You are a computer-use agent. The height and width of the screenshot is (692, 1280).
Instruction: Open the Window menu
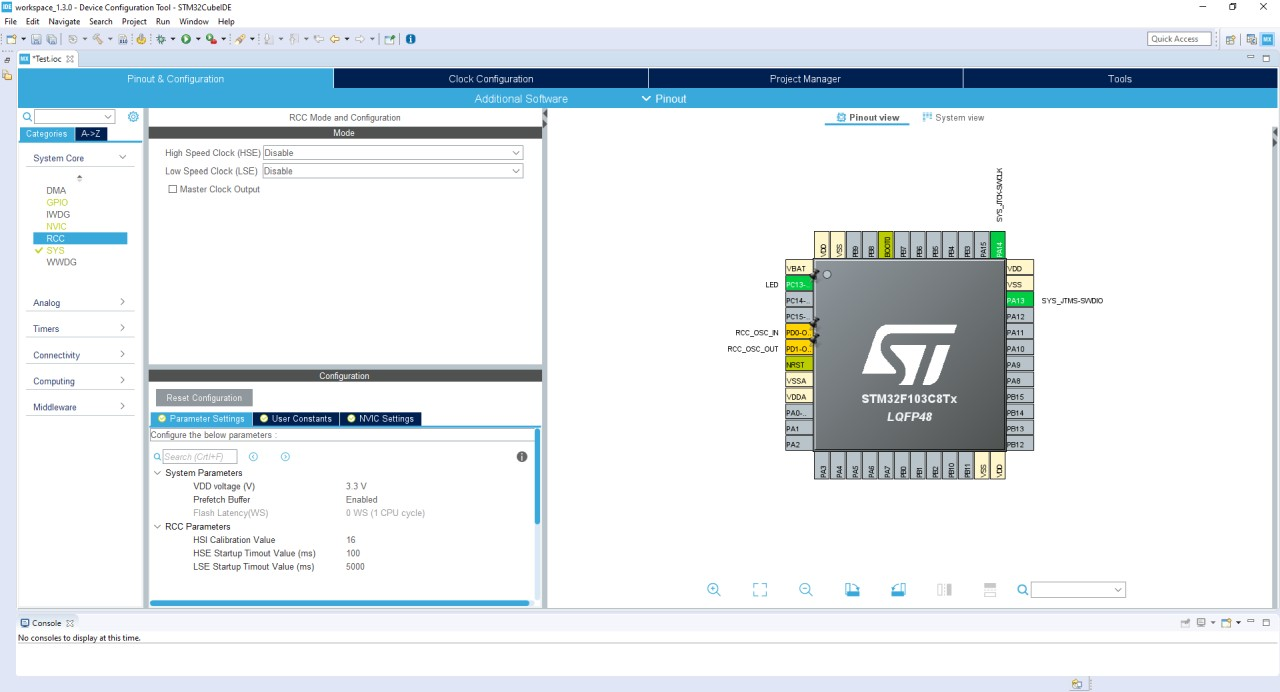(x=194, y=21)
